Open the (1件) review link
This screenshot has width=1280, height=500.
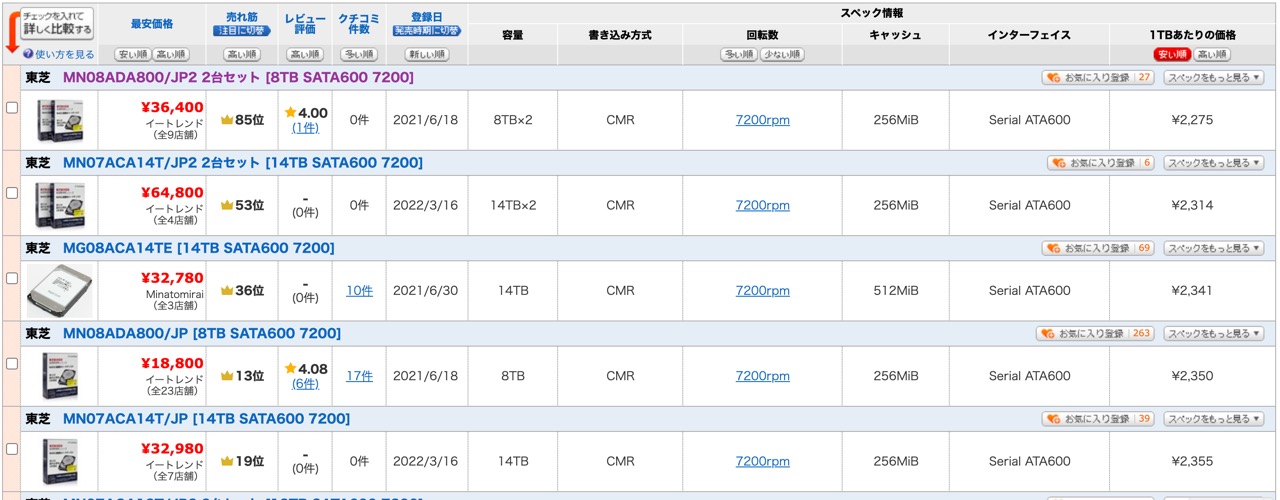(305, 128)
